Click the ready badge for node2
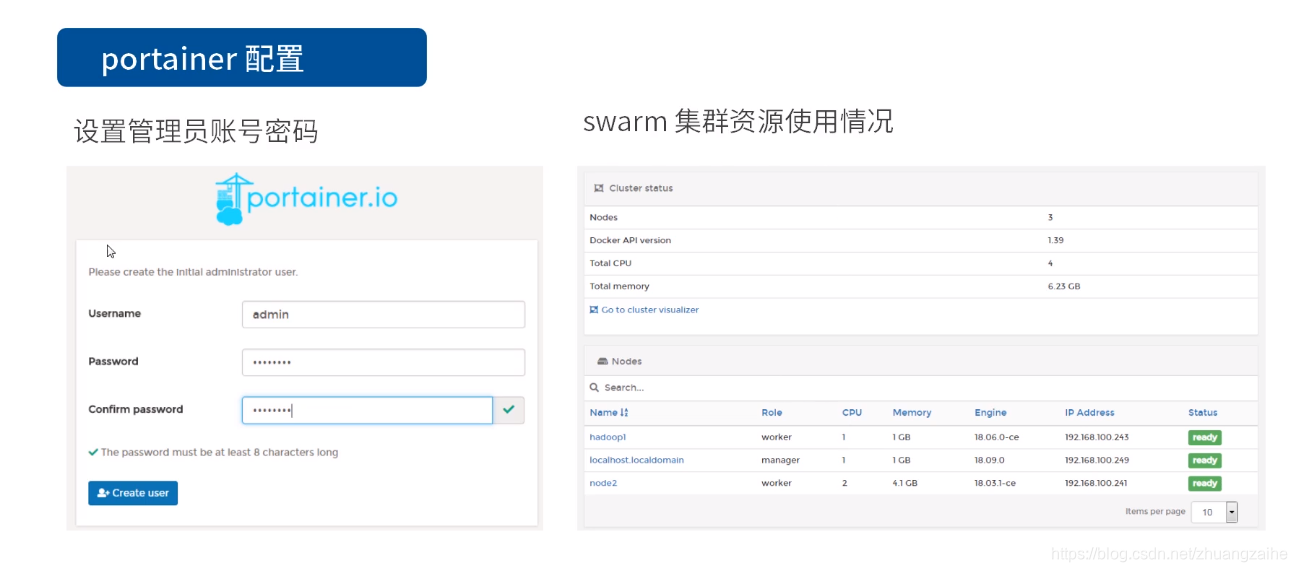Screen dimensions: 1297x572 (x=1205, y=483)
